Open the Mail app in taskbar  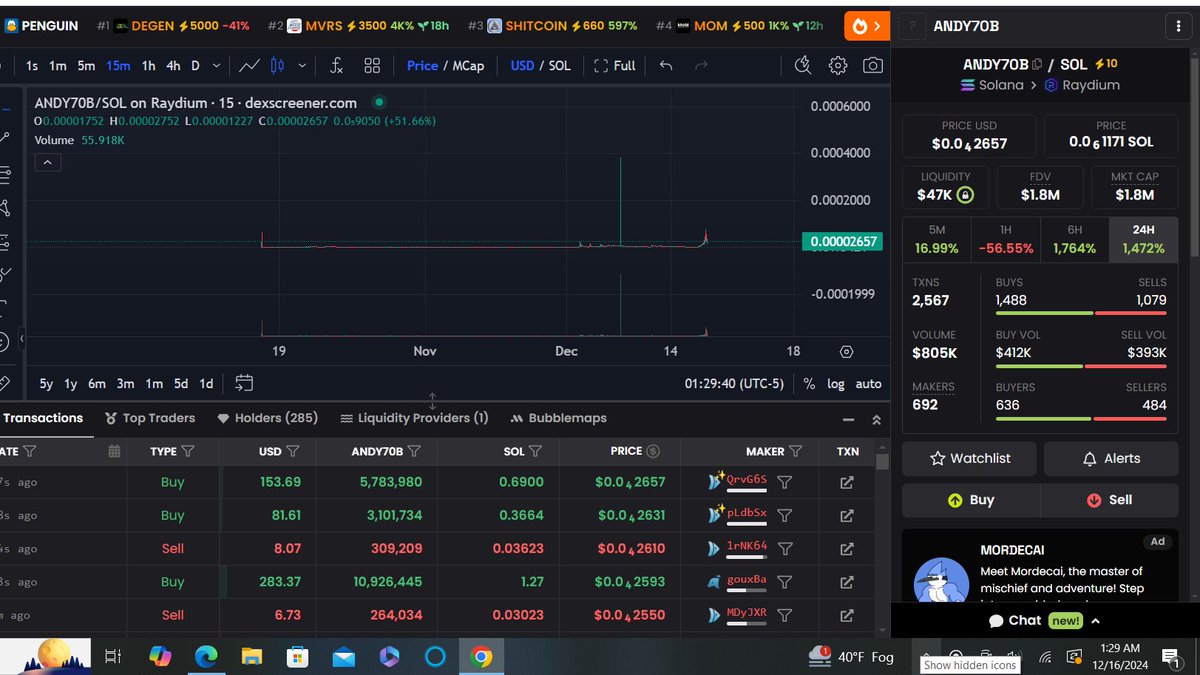(x=344, y=657)
